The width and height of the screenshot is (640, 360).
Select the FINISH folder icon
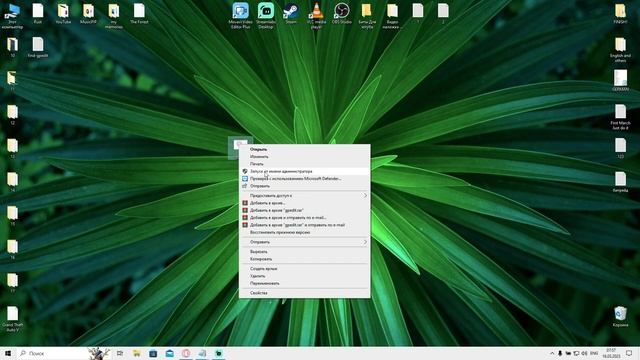point(620,13)
